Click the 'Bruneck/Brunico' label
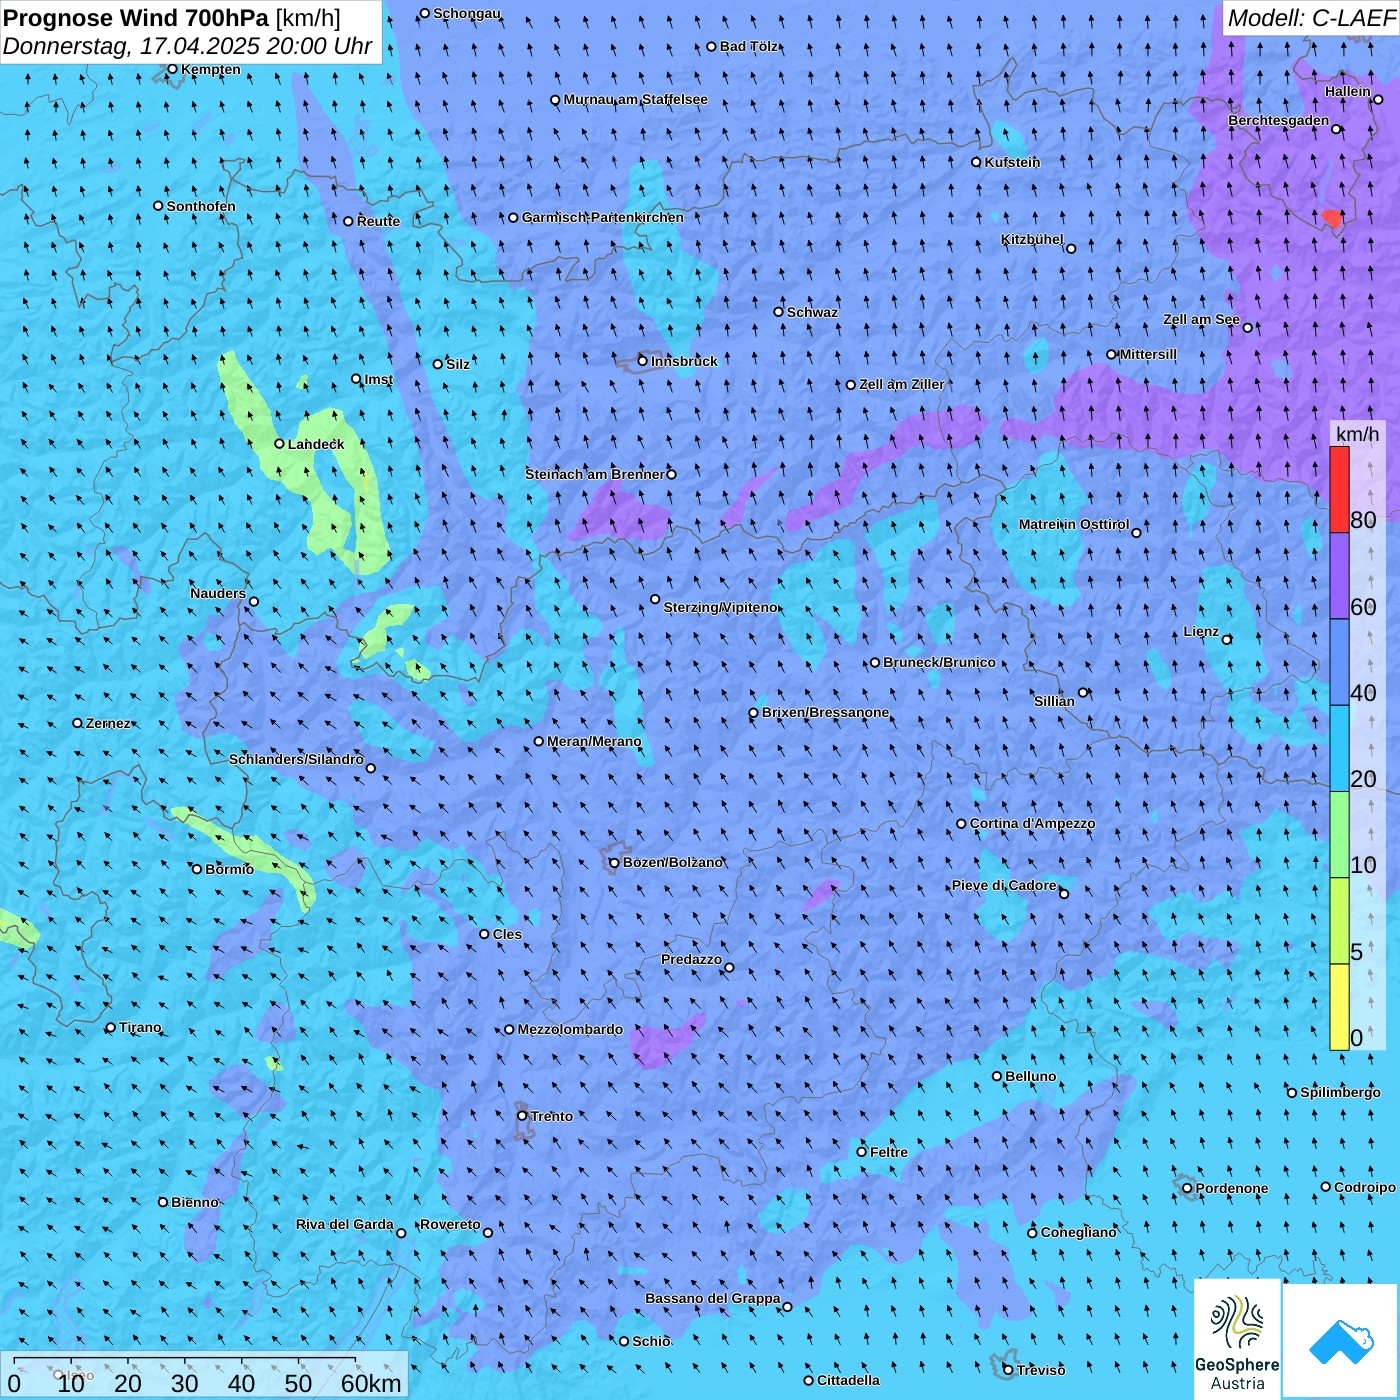 939,662
